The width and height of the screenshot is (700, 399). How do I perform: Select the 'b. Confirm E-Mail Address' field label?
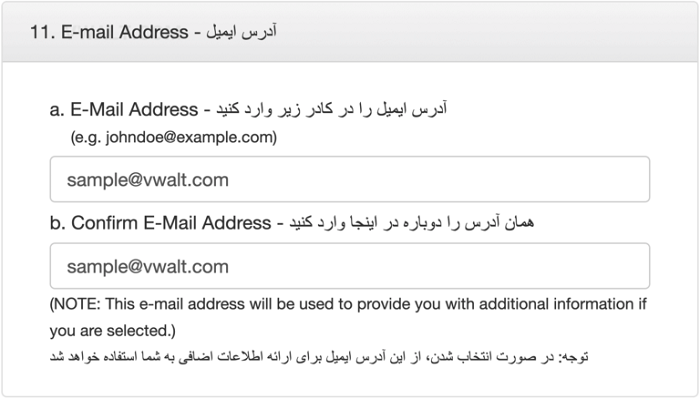tap(160, 223)
